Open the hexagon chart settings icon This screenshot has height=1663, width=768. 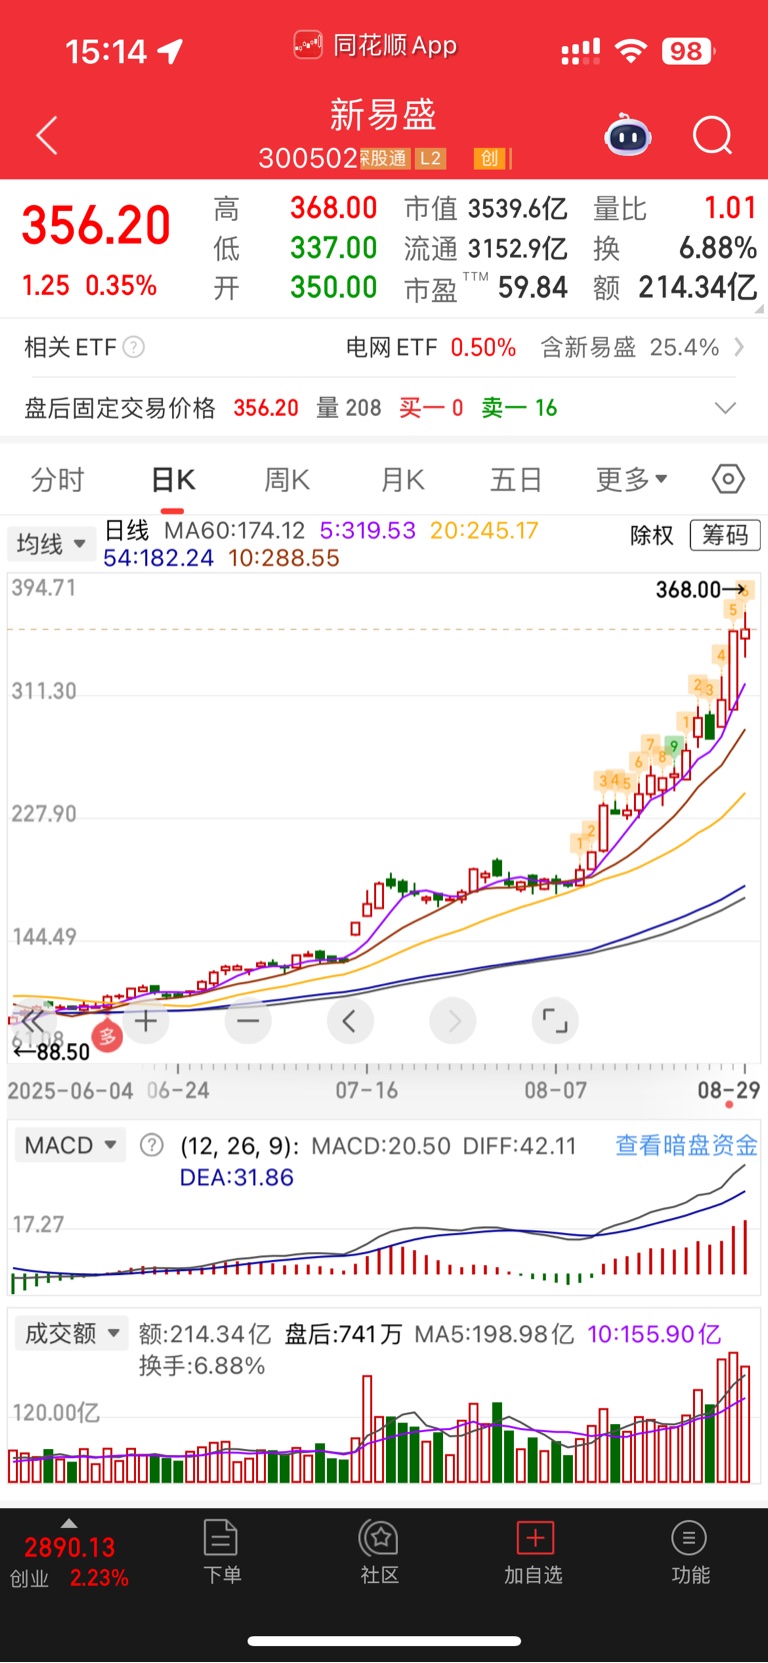click(728, 480)
